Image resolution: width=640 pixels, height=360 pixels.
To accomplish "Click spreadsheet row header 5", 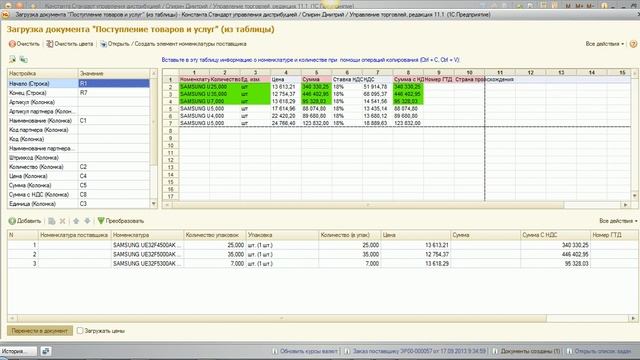I will [x=171, y=109].
